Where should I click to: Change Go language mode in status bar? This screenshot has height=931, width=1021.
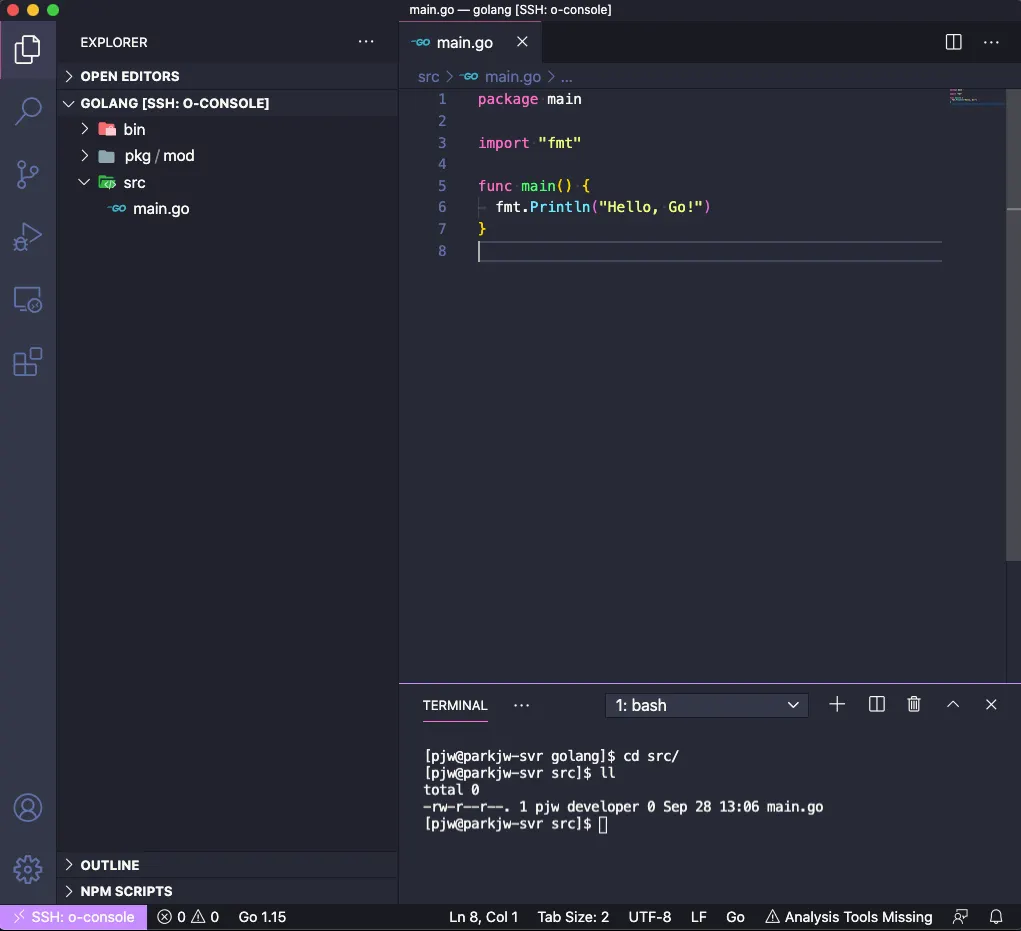pos(734,917)
